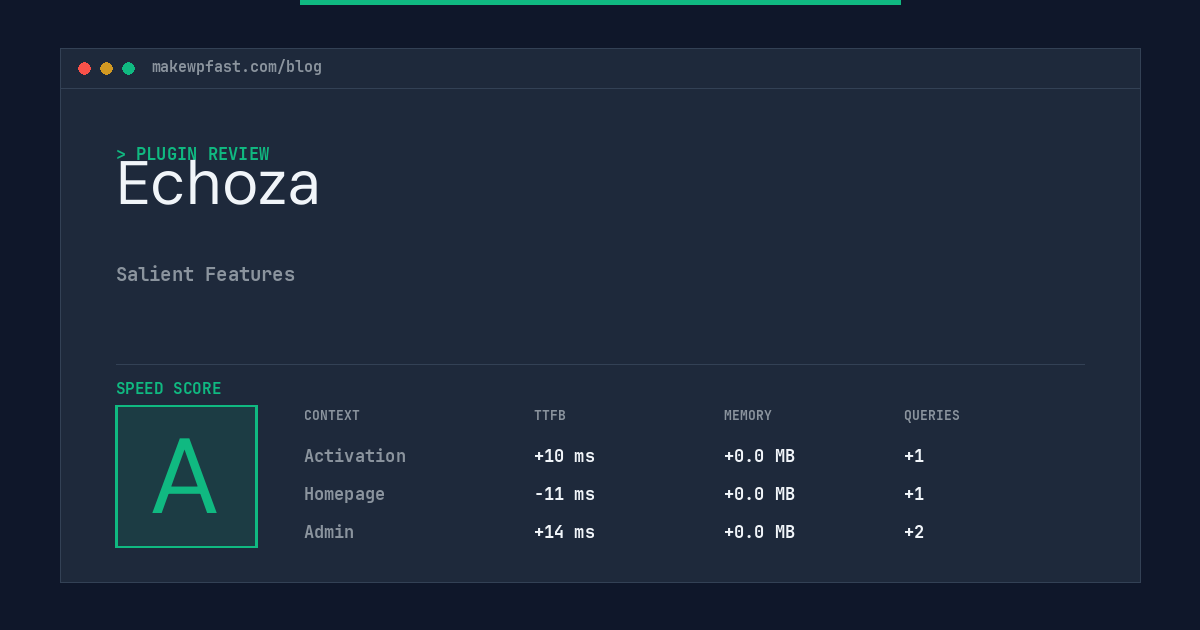Click the CONTEXT column header

point(332,416)
